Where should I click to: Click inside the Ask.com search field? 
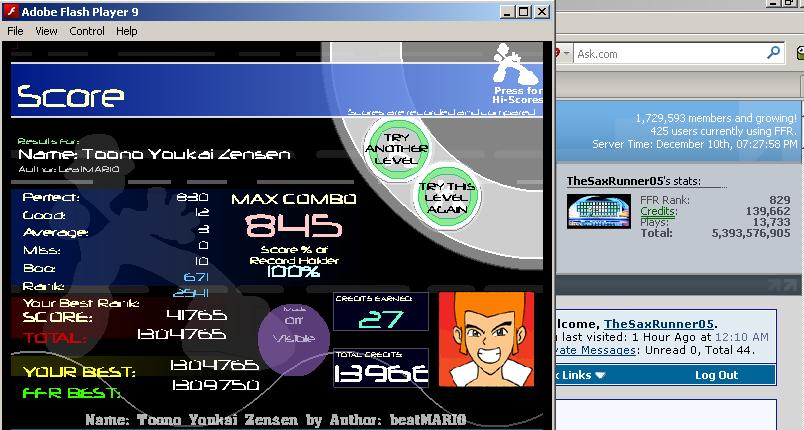point(669,53)
